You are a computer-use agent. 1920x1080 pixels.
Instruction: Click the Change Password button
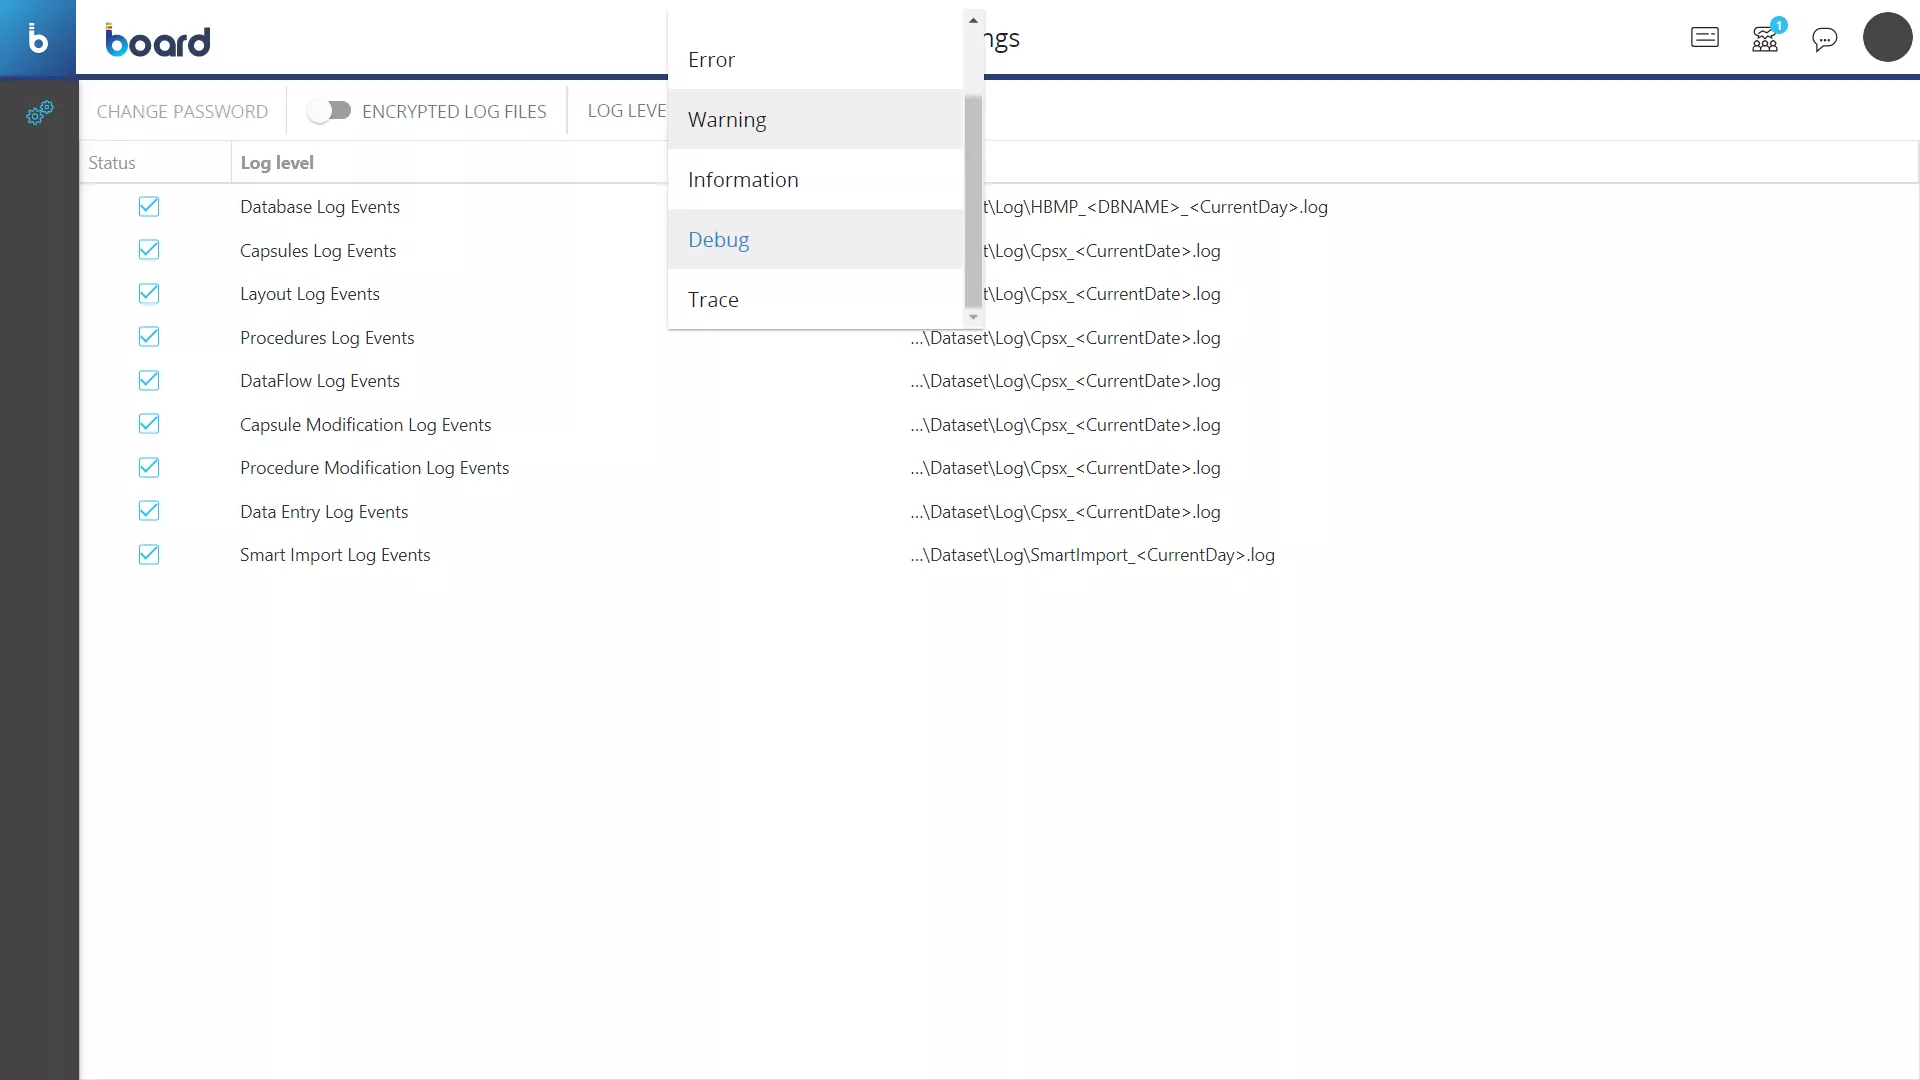(x=182, y=111)
